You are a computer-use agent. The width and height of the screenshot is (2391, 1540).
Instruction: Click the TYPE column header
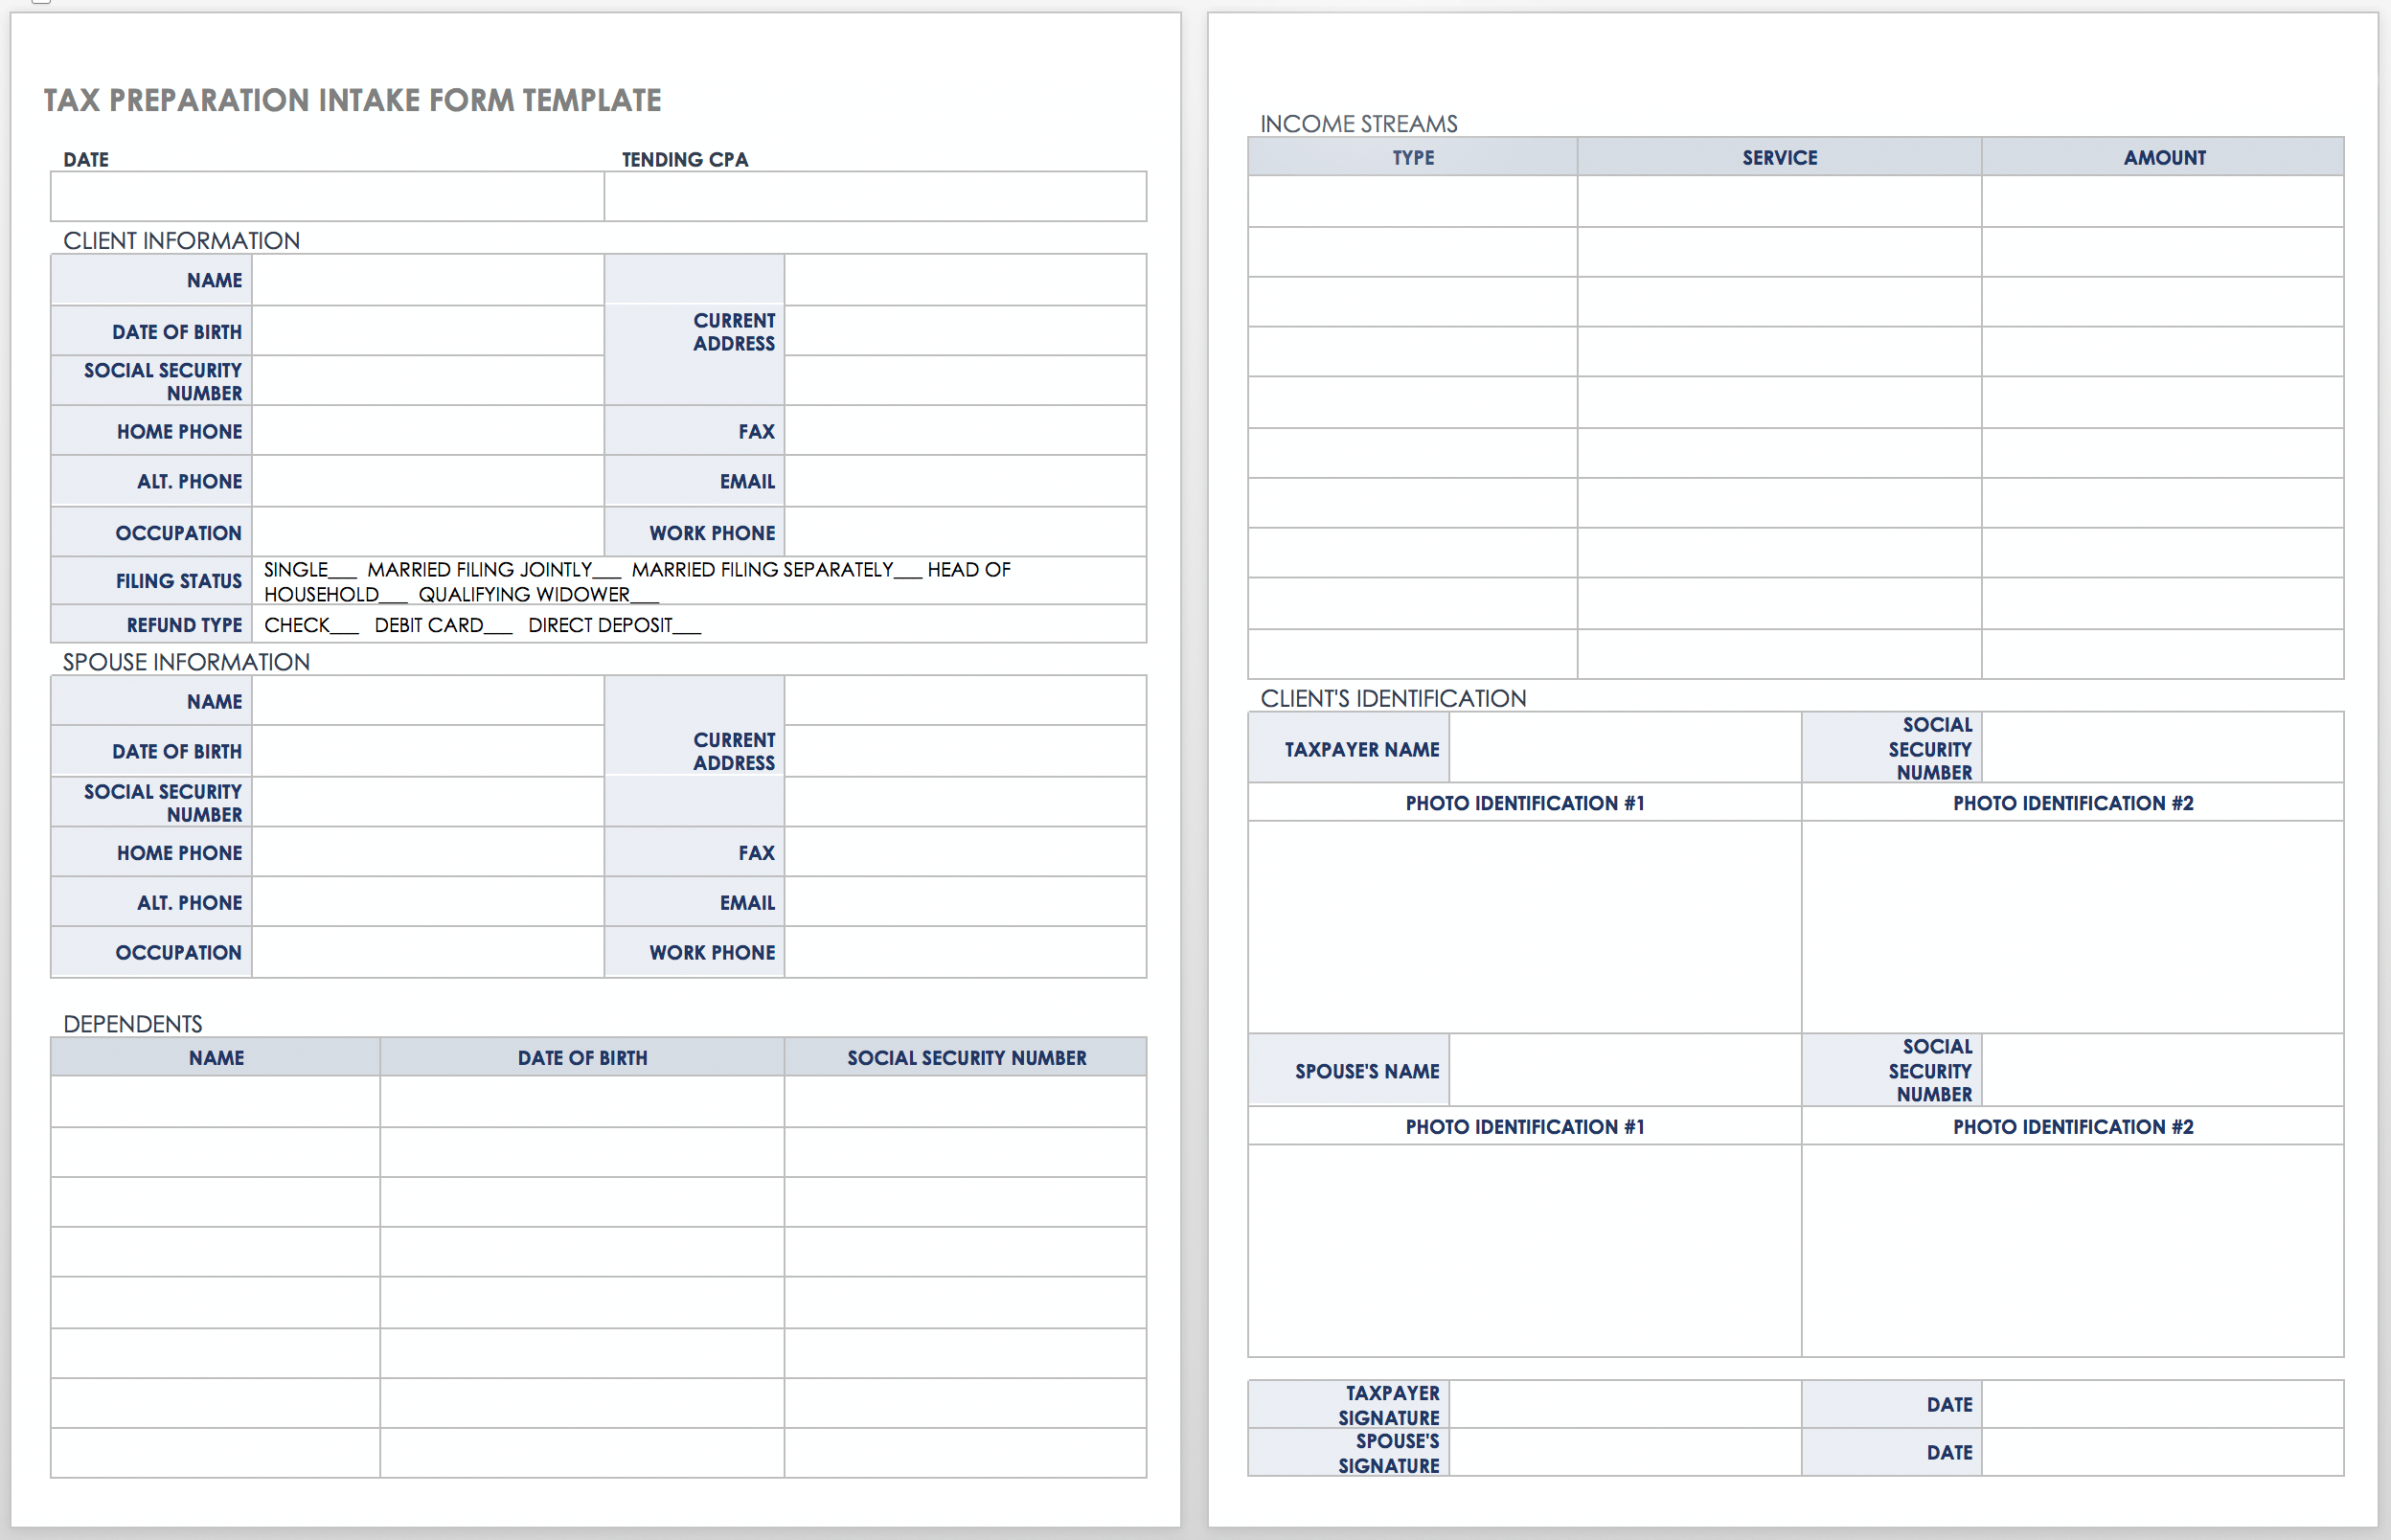click(x=1413, y=158)
